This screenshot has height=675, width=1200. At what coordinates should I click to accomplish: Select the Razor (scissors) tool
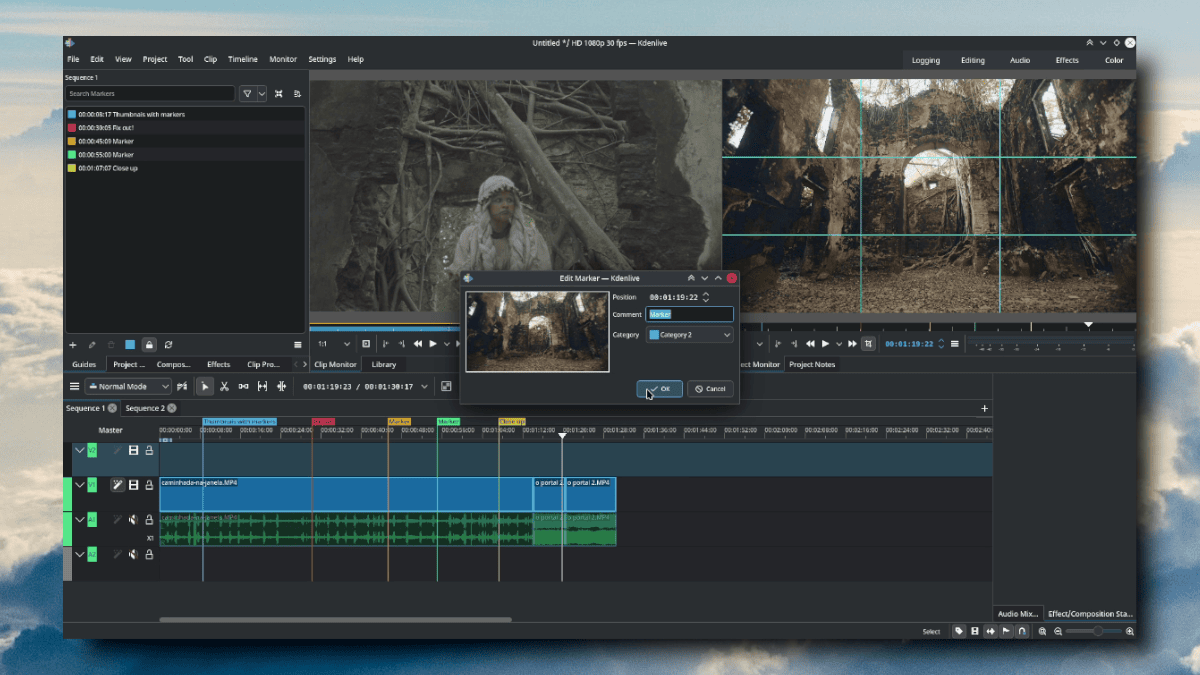coord(224,386)
